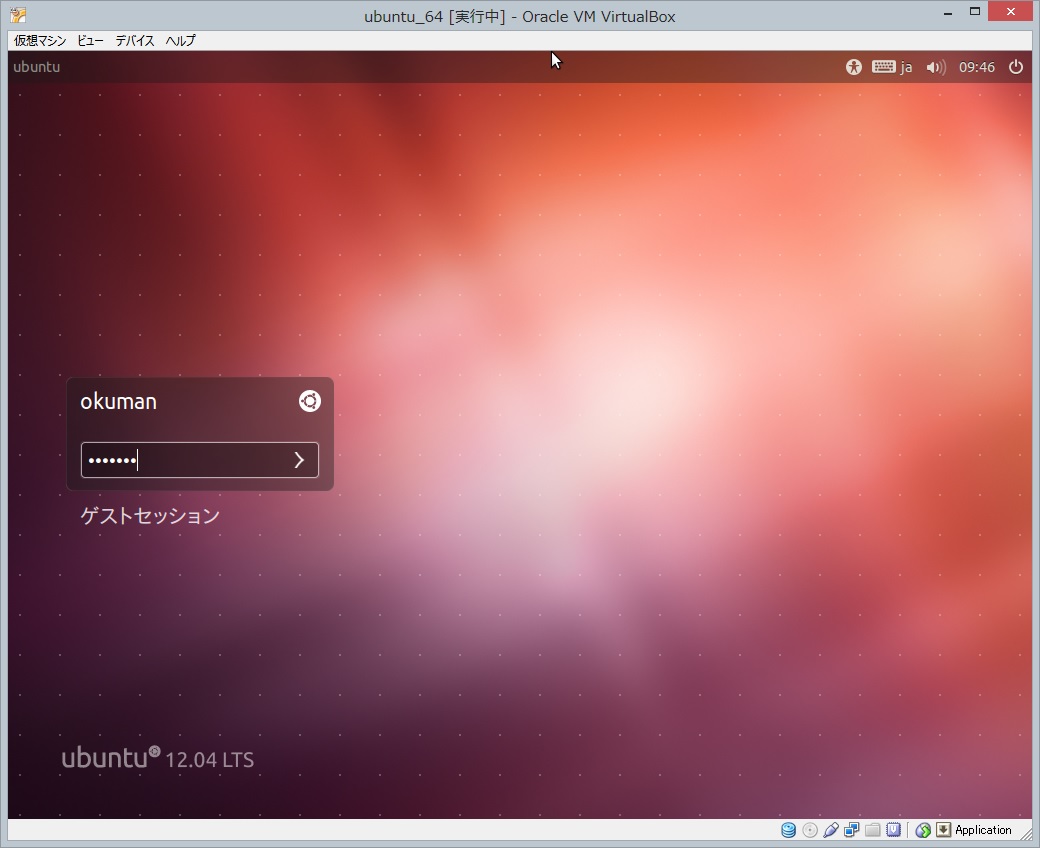Screen dimensions: 1040x848
Task: Click the Ubuntu session selector icon
Action: pyautogui.click(x=310, y=401)
